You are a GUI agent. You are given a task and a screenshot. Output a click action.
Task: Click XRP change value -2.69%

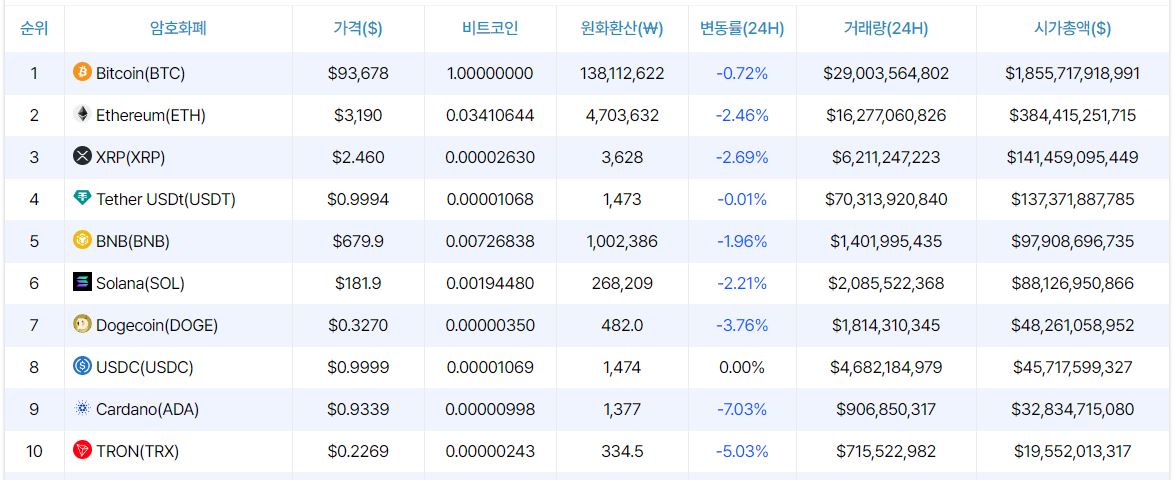coord(742,157)
